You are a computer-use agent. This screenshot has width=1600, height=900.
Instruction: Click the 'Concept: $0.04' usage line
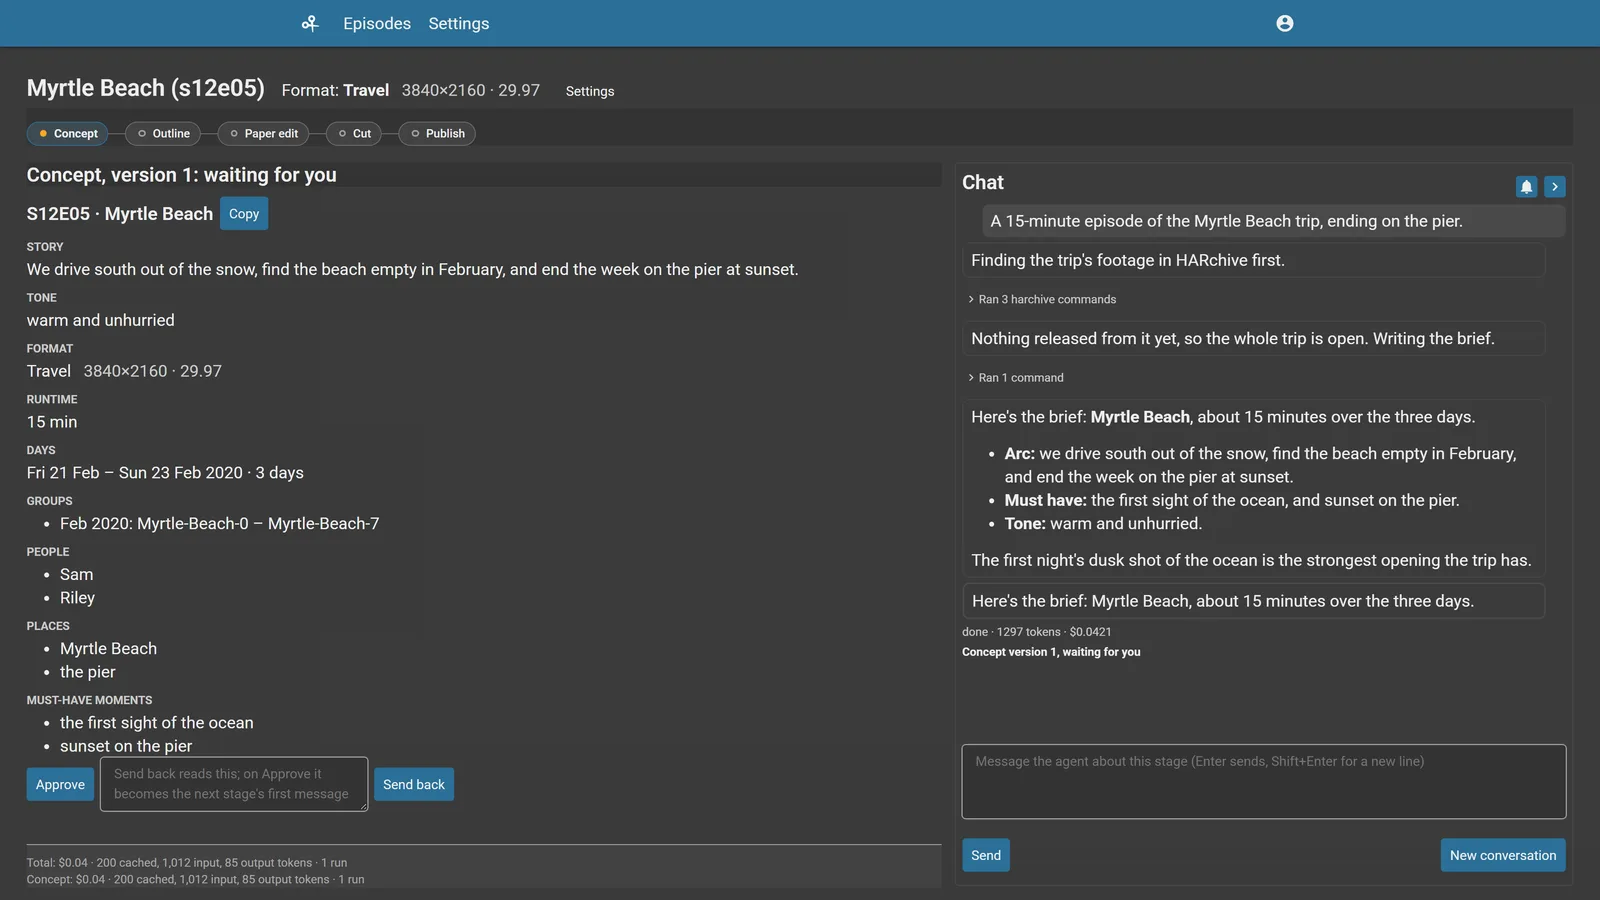pyautogui.click(x=196, y=880)
